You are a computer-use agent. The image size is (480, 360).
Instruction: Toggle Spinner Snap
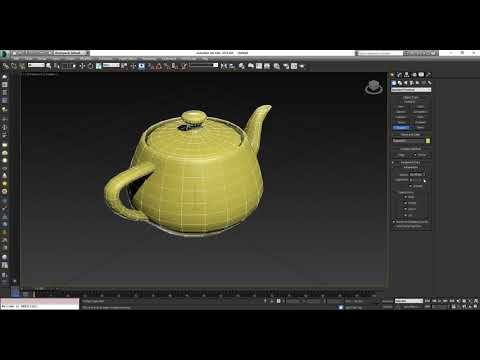pos(174,66)
